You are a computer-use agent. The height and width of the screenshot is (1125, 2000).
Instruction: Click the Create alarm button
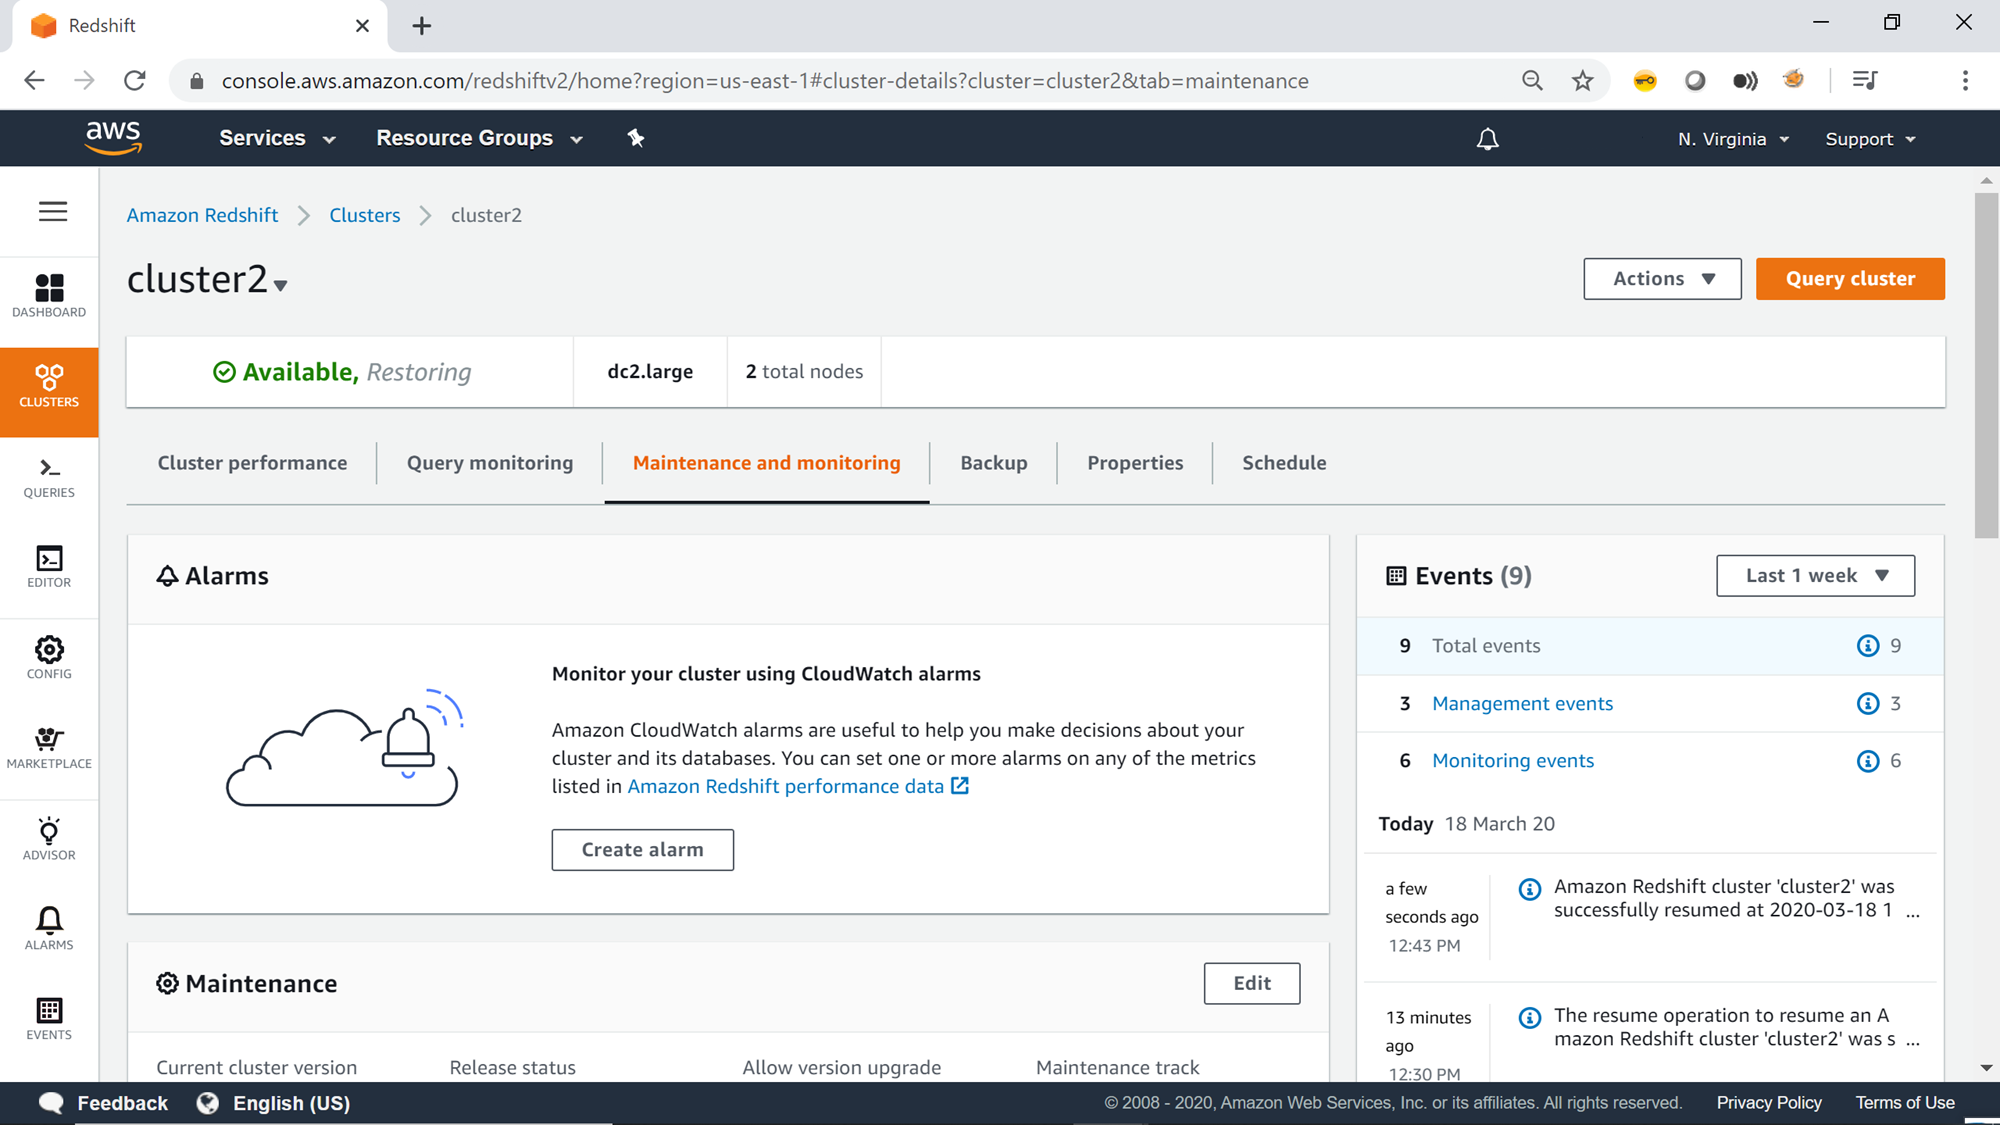[642, 850]
